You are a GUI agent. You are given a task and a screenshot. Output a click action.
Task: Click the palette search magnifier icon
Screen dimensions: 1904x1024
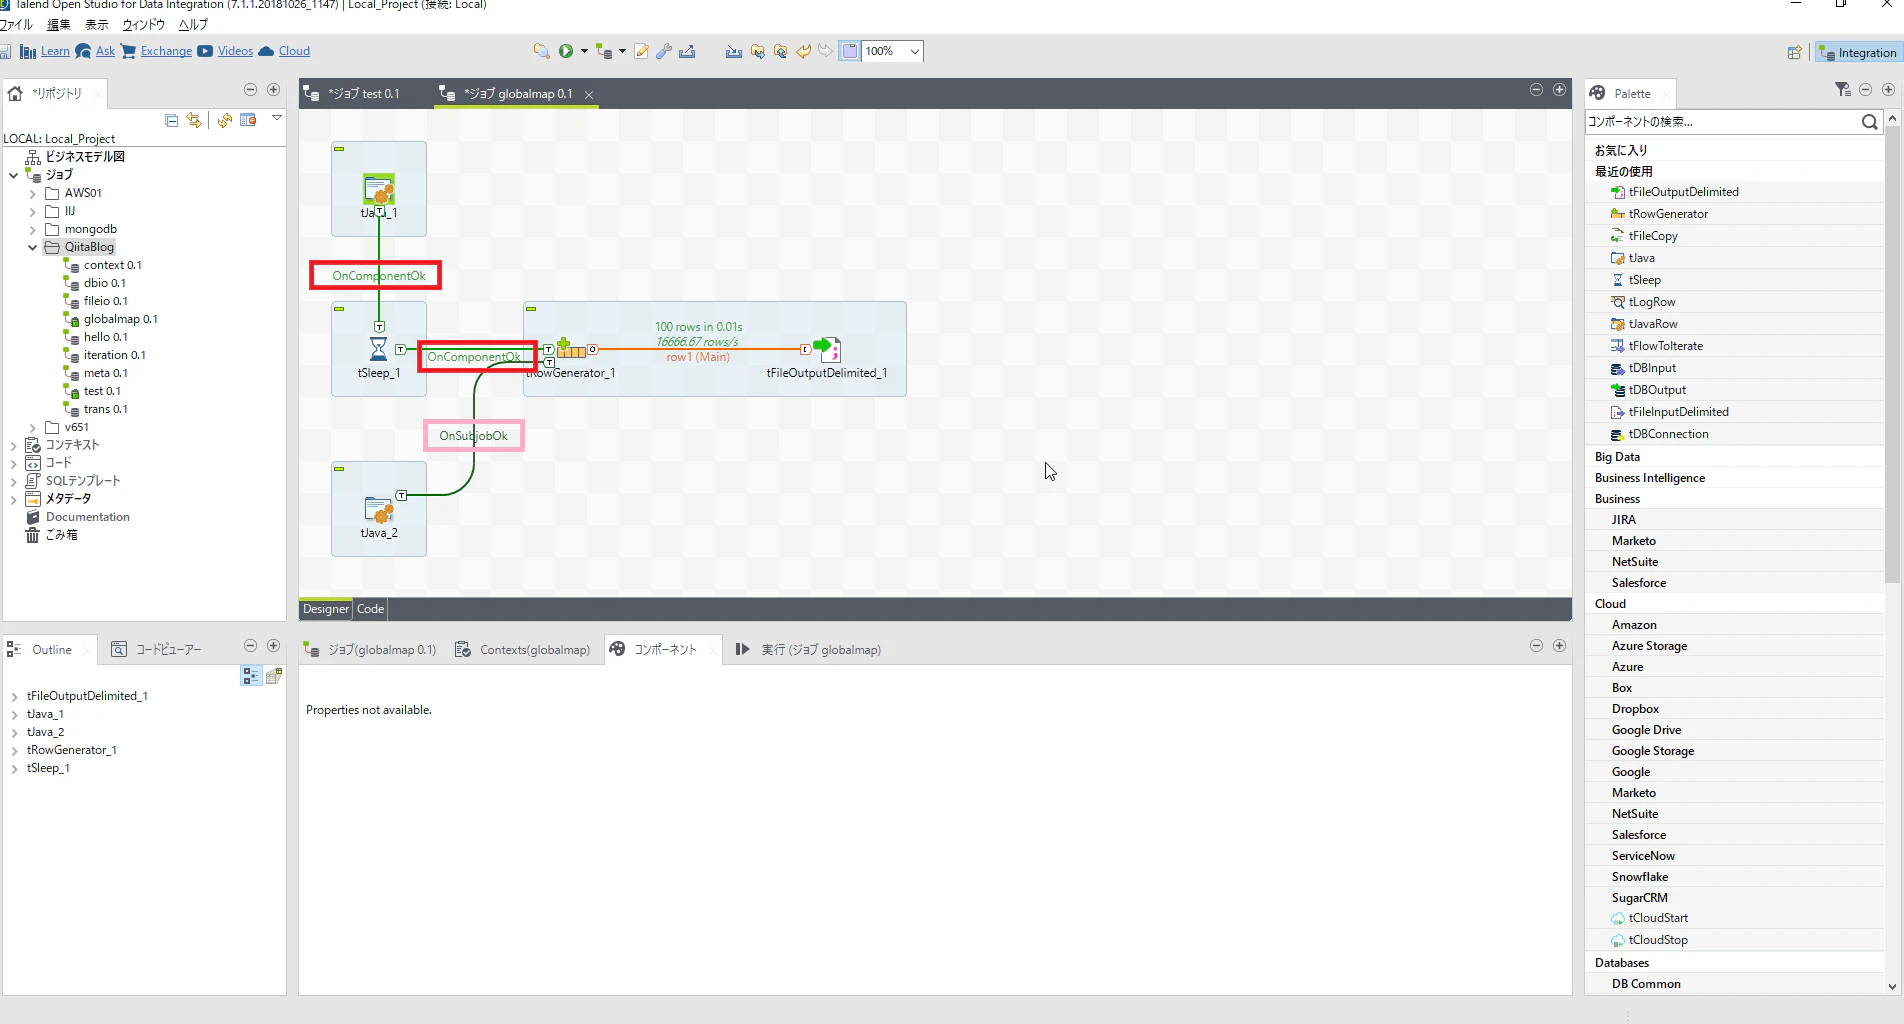(1869, 122)
